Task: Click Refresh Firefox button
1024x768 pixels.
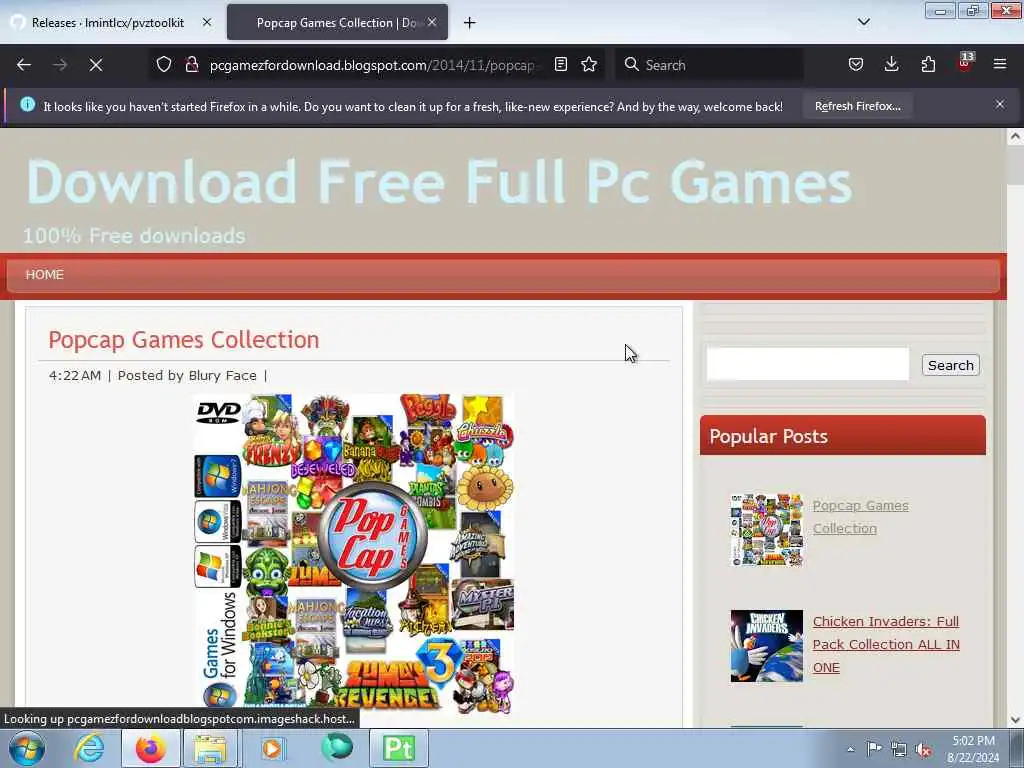Action: pos(857,106)
